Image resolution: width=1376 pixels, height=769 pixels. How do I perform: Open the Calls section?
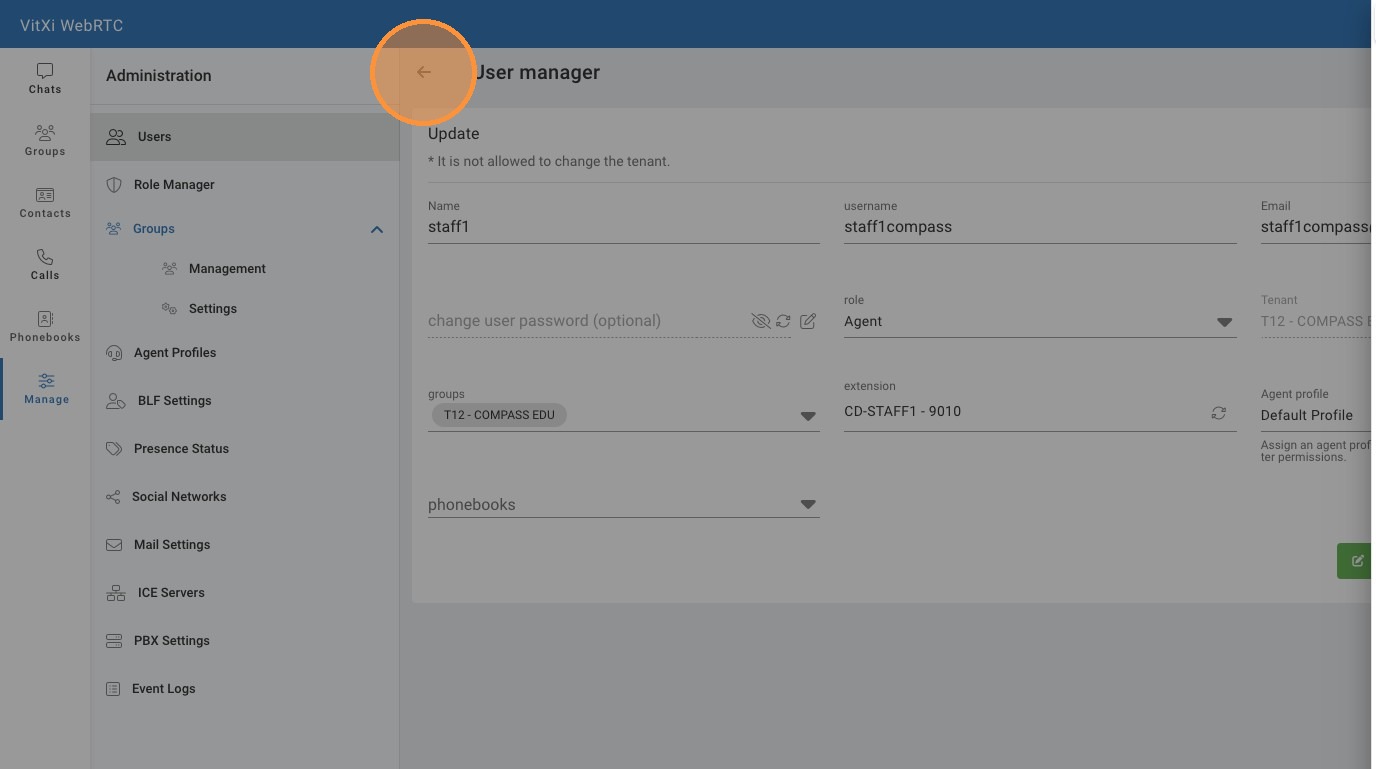(45, 264)
